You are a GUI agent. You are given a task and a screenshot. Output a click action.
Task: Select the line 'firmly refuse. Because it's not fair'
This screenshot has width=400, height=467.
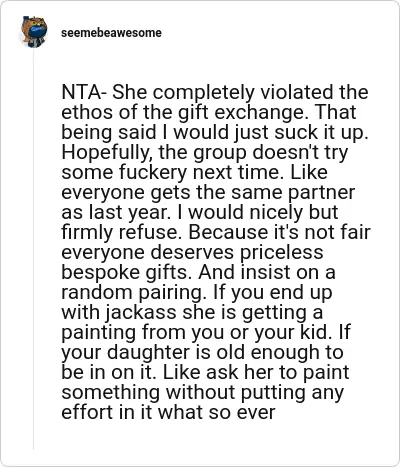[x=216, y=232]
